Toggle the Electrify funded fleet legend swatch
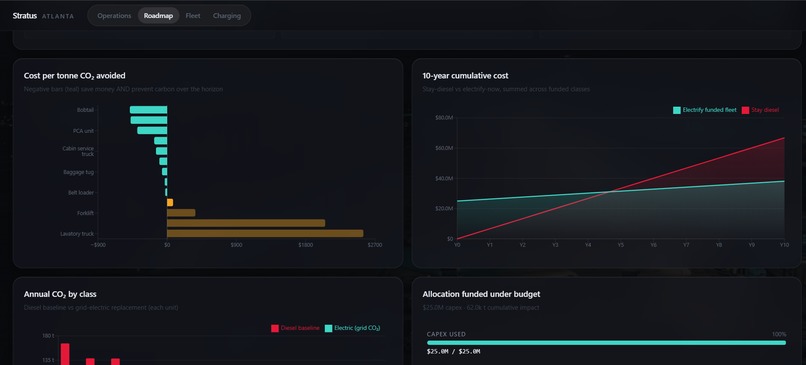Image resolution: width=806 pixels, height=365 pixels. (677, 110)
